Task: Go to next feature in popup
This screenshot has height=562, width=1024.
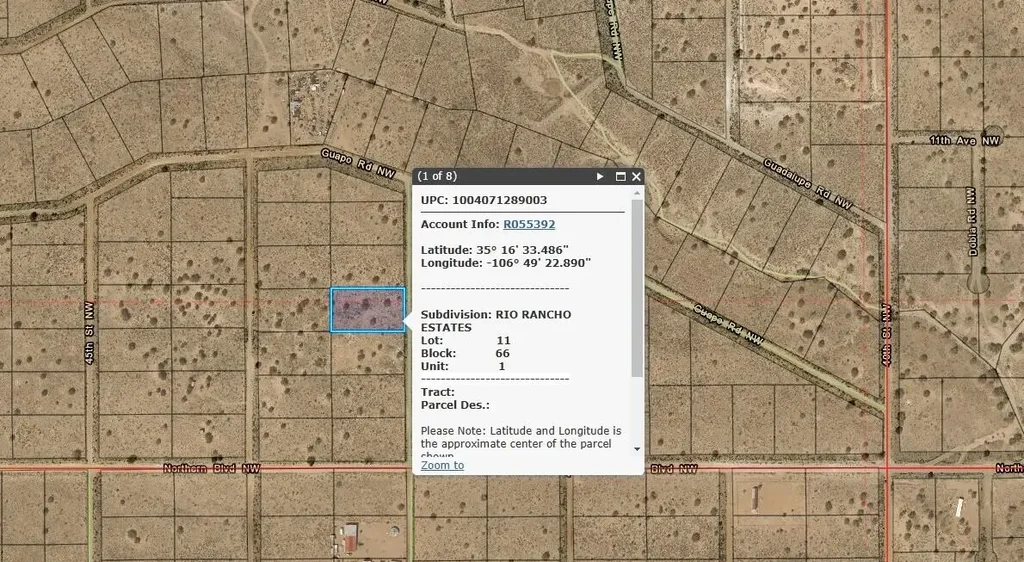Action: click(x=600, y=176)
